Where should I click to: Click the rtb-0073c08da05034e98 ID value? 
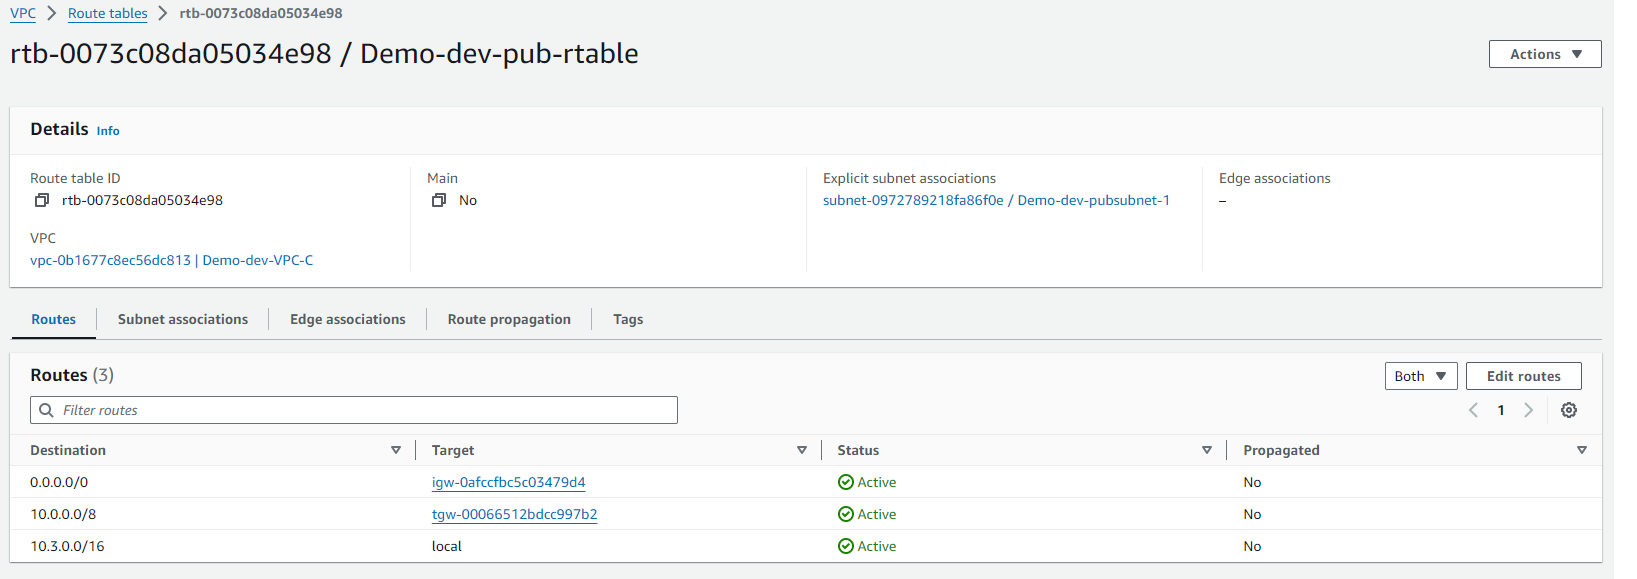pos(142,200)
